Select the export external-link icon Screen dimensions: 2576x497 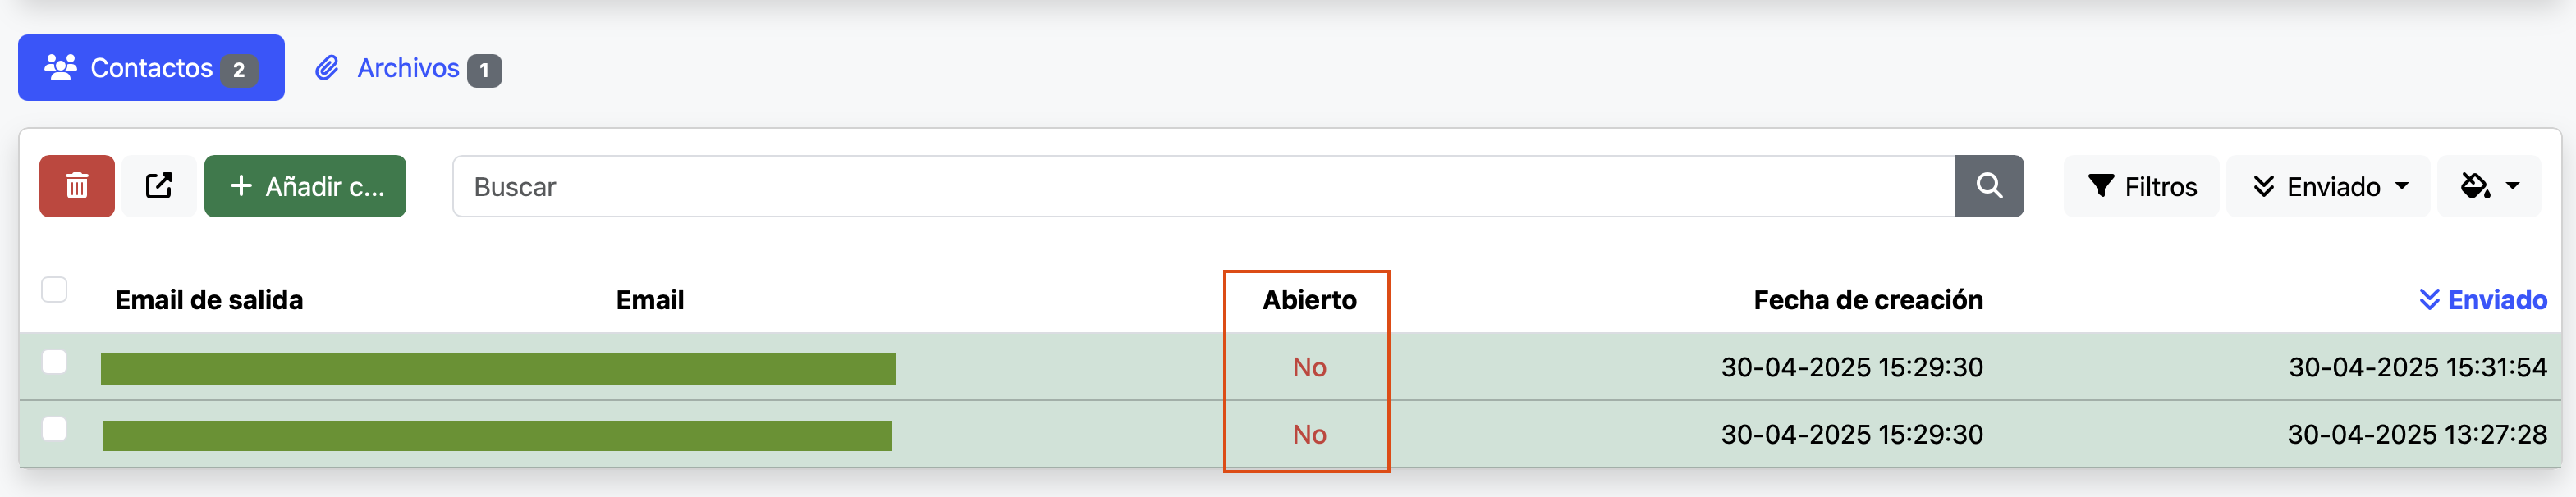point(159,185)
